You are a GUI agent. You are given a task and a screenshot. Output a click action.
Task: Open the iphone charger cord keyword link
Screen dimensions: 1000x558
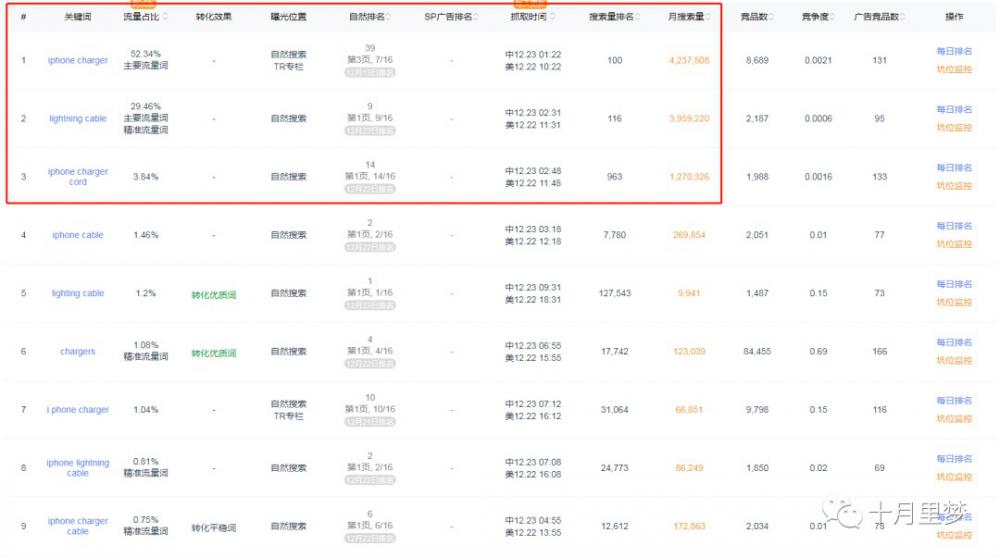click(78, 177)
